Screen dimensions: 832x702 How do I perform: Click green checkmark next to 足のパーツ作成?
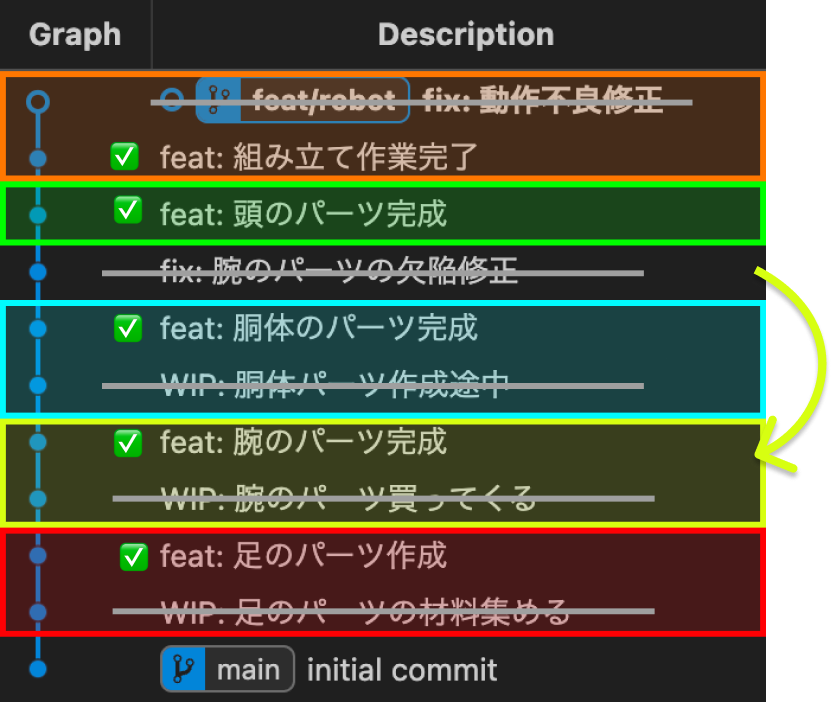click(x=134, y=557)
